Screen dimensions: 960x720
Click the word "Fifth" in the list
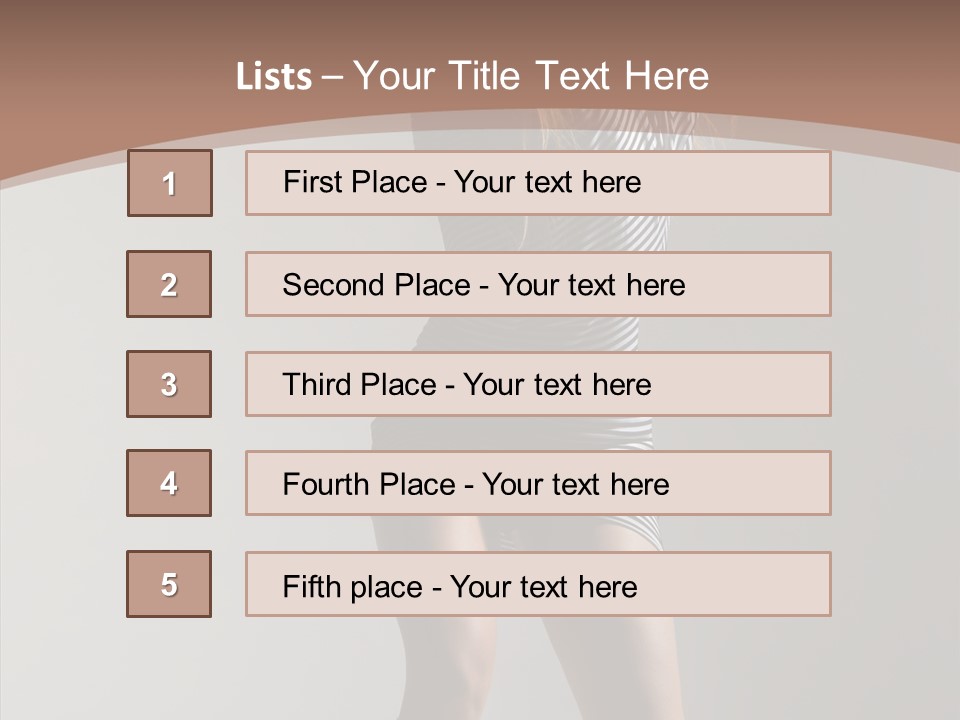311,586
